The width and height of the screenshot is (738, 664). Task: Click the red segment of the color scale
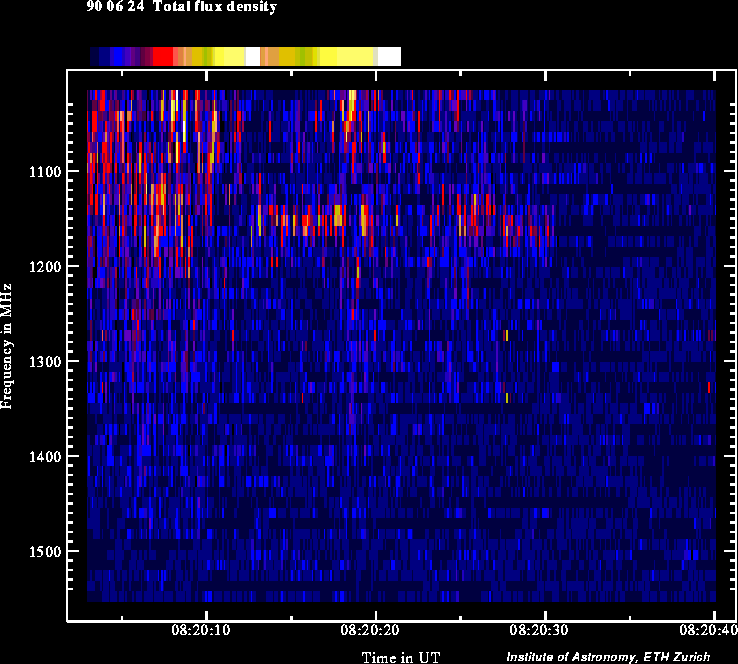coord(163,56)
